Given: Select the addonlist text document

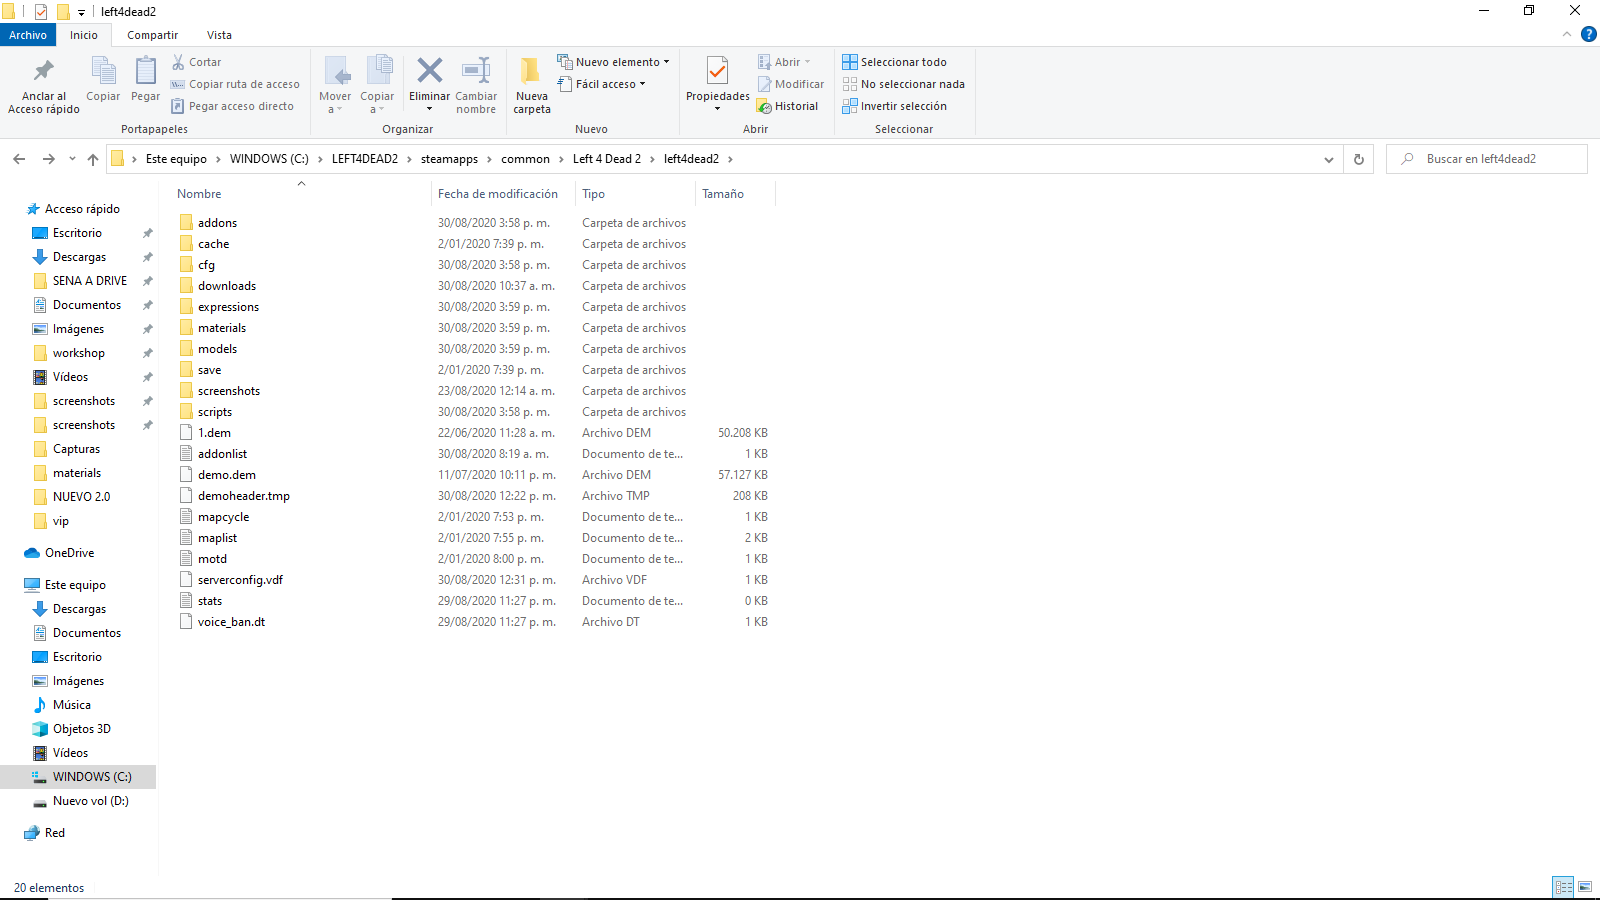Looking at the screenshot, I should coord(222,454).
